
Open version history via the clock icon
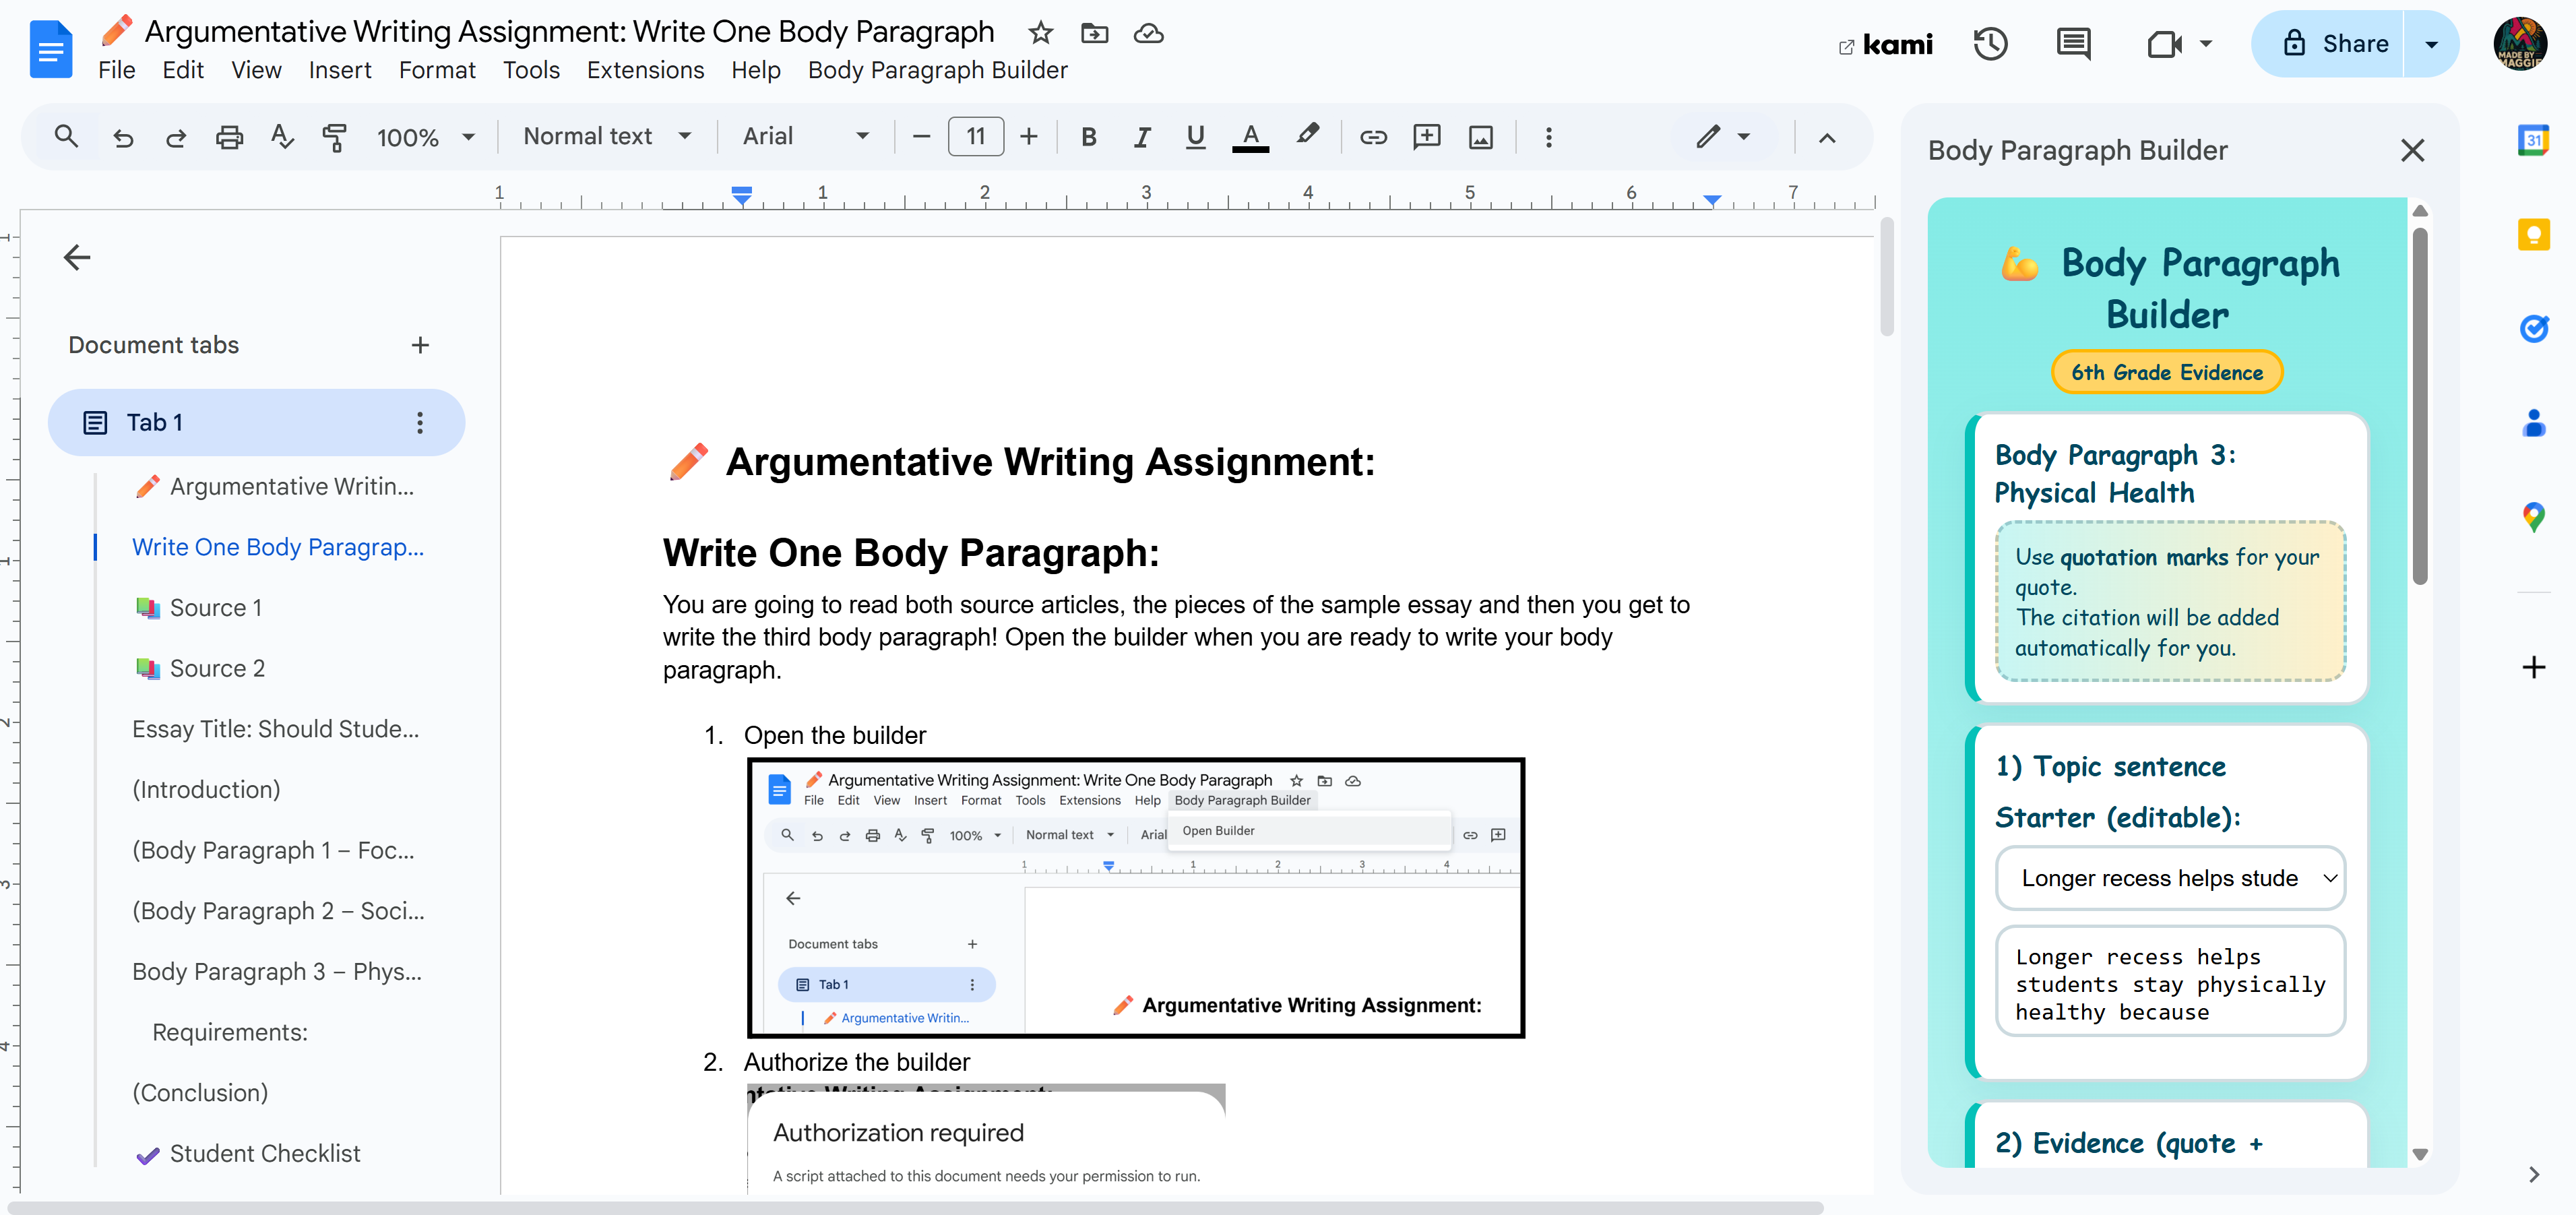tap(1991, 44)
